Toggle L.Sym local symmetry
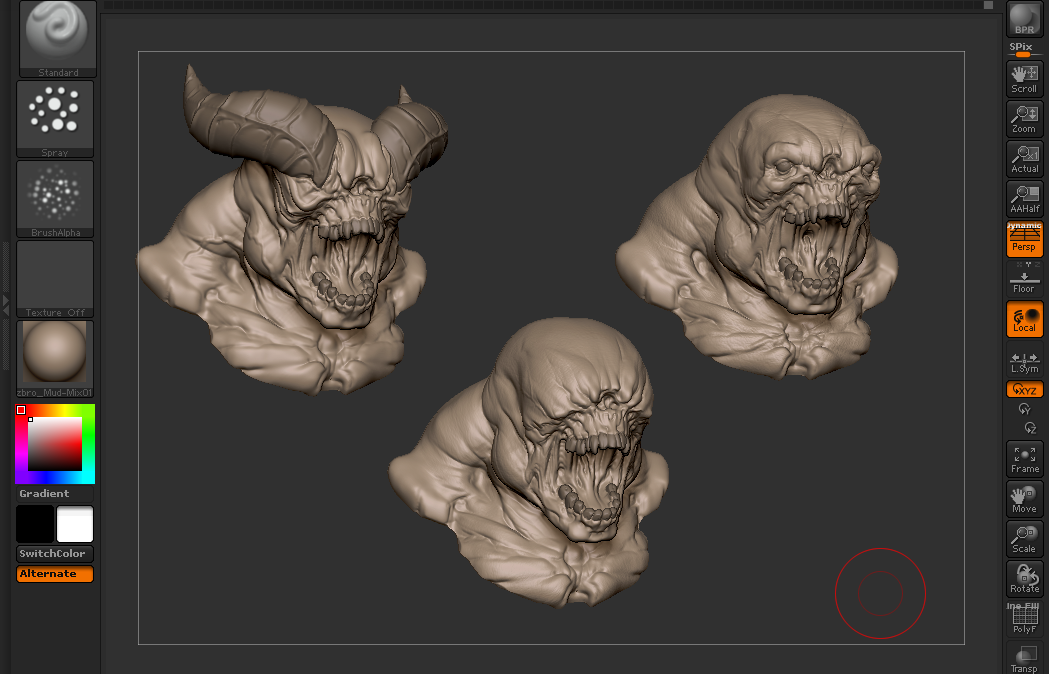The height and width of the screenshot is (674, 1049). 1024,362
